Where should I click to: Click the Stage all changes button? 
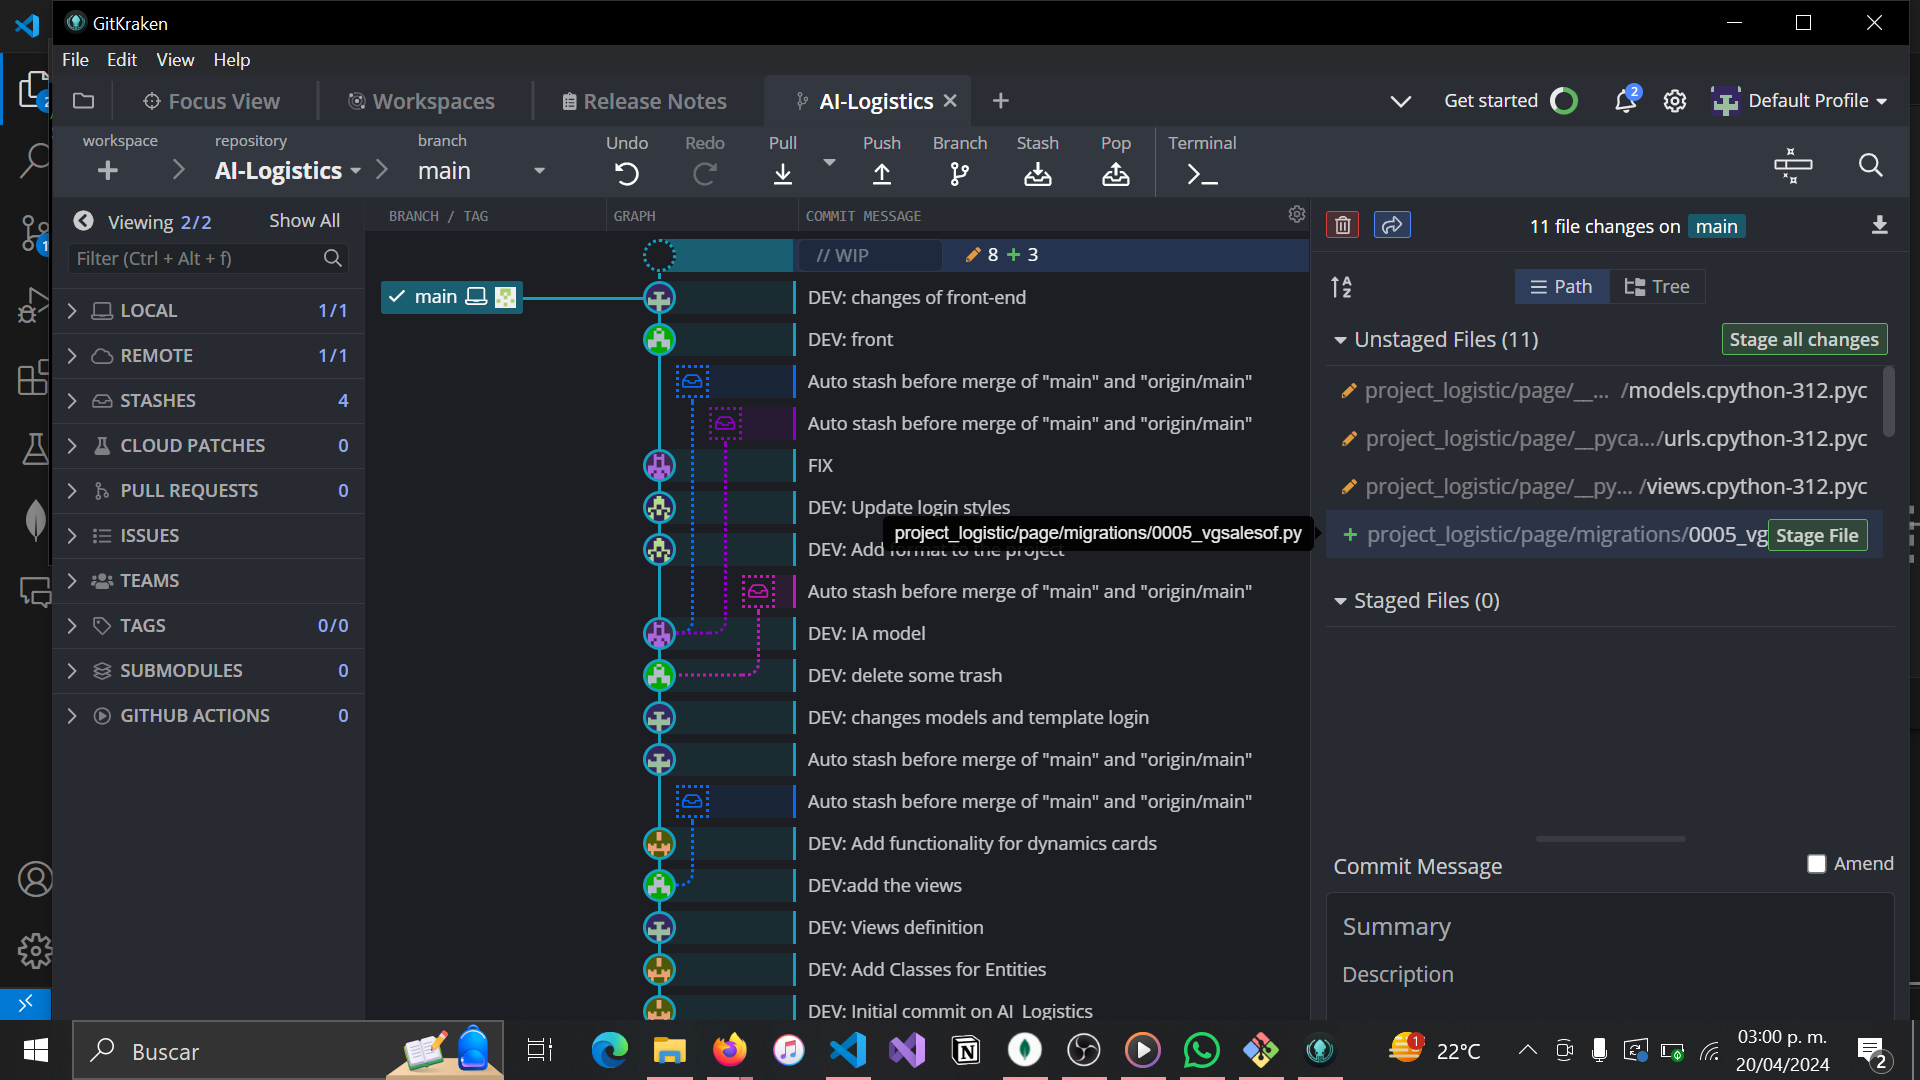[1804, 340]
